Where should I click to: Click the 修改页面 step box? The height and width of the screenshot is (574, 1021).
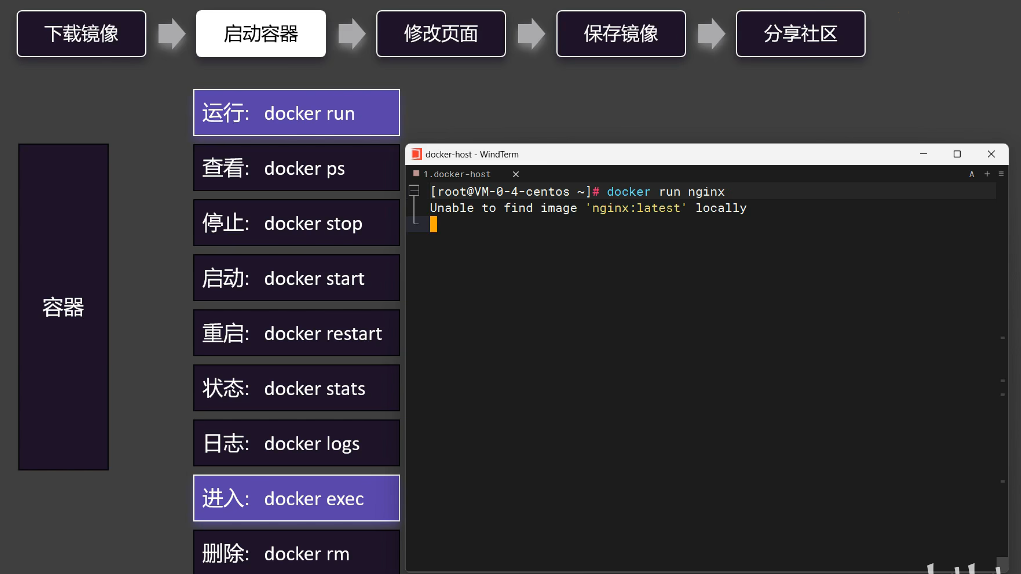[x=441, y=33]
